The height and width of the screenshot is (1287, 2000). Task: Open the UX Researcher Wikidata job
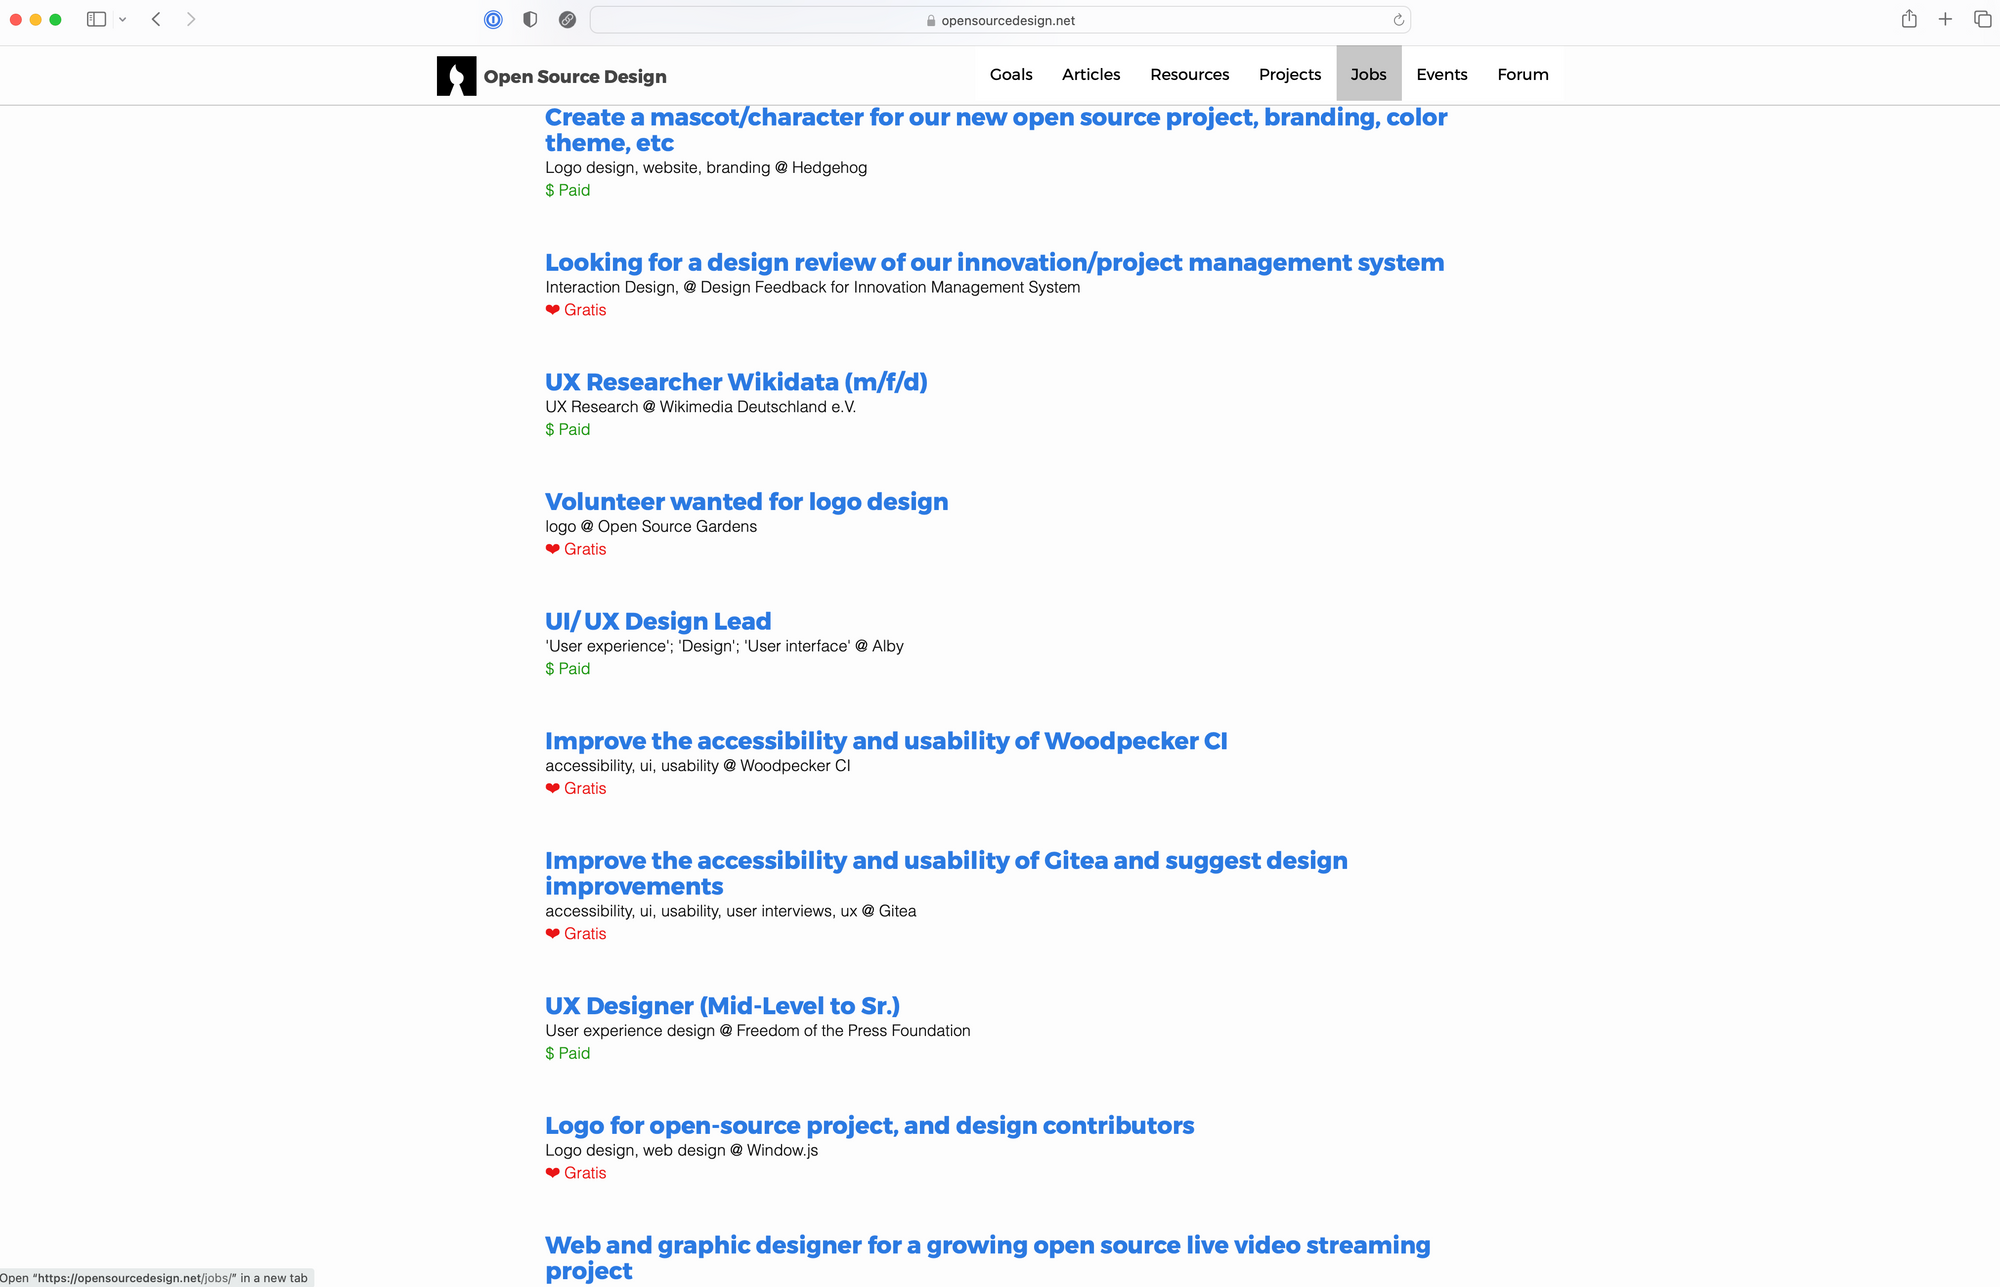pos(736,382)
